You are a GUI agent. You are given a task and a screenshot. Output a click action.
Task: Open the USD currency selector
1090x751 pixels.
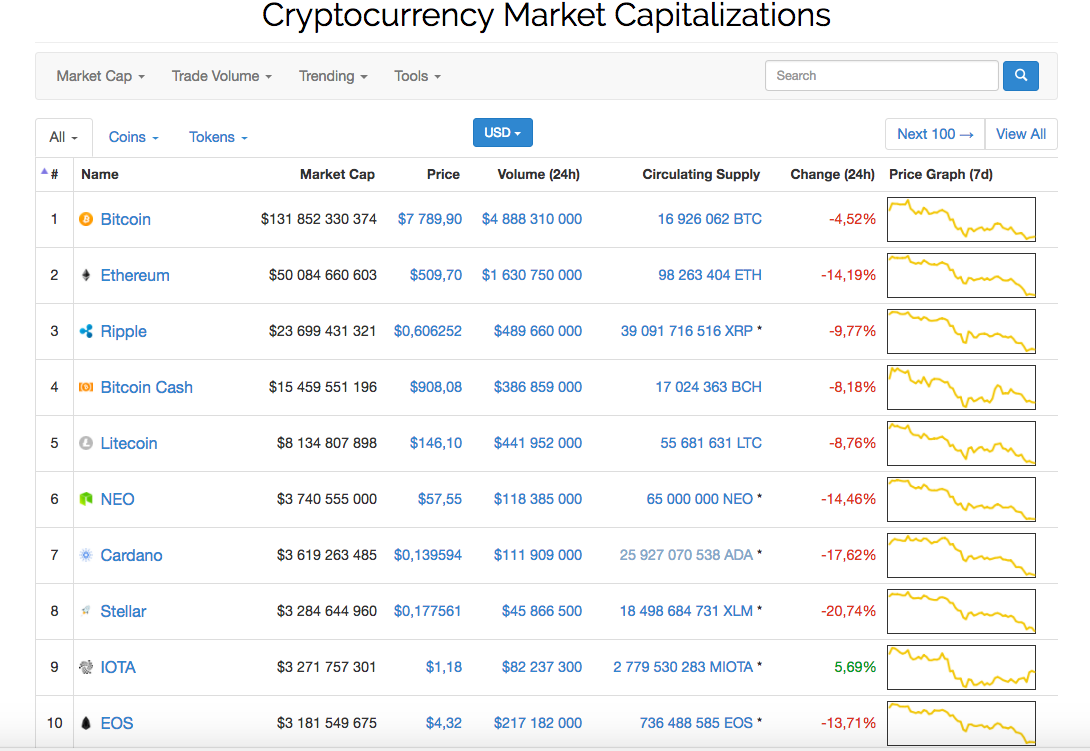pos(502,133)
